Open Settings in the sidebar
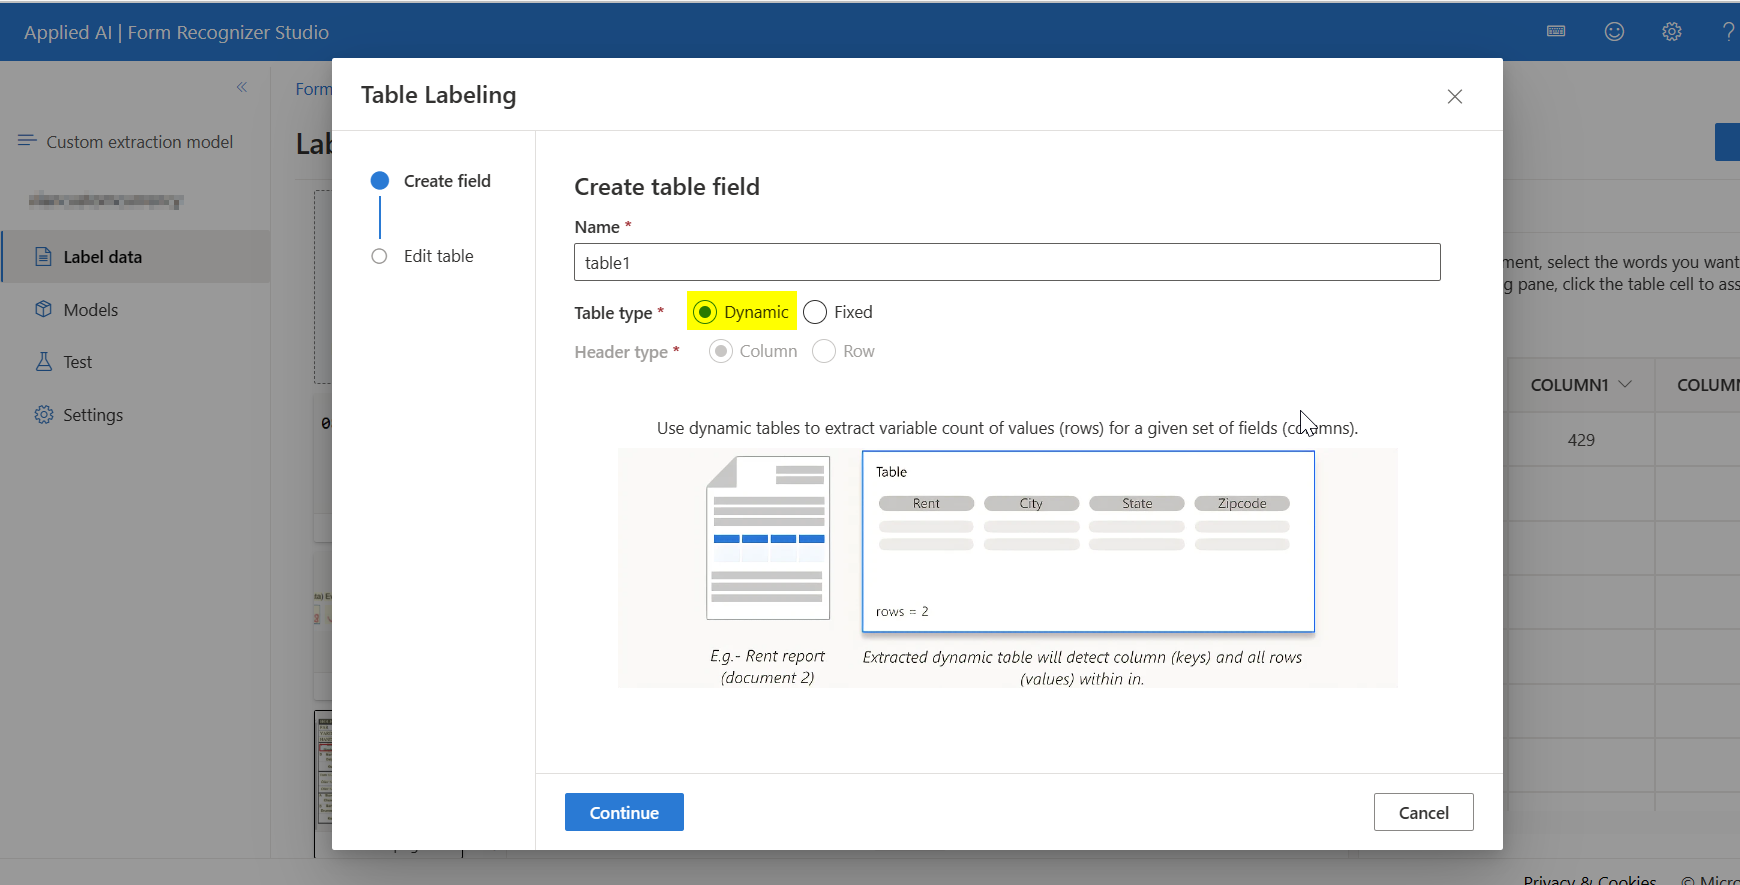Image resolution: width=1740 pixels, height=885 pixels. click(92, 415)
